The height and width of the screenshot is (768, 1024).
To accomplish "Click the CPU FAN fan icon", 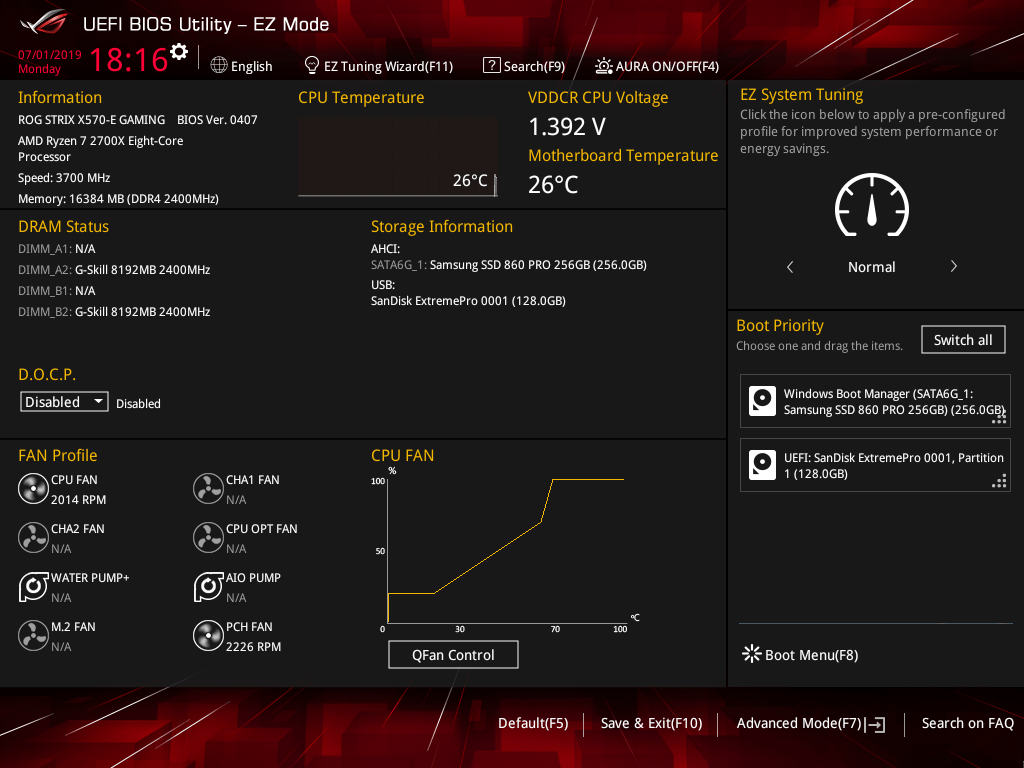I will click(x=33, y=488).
